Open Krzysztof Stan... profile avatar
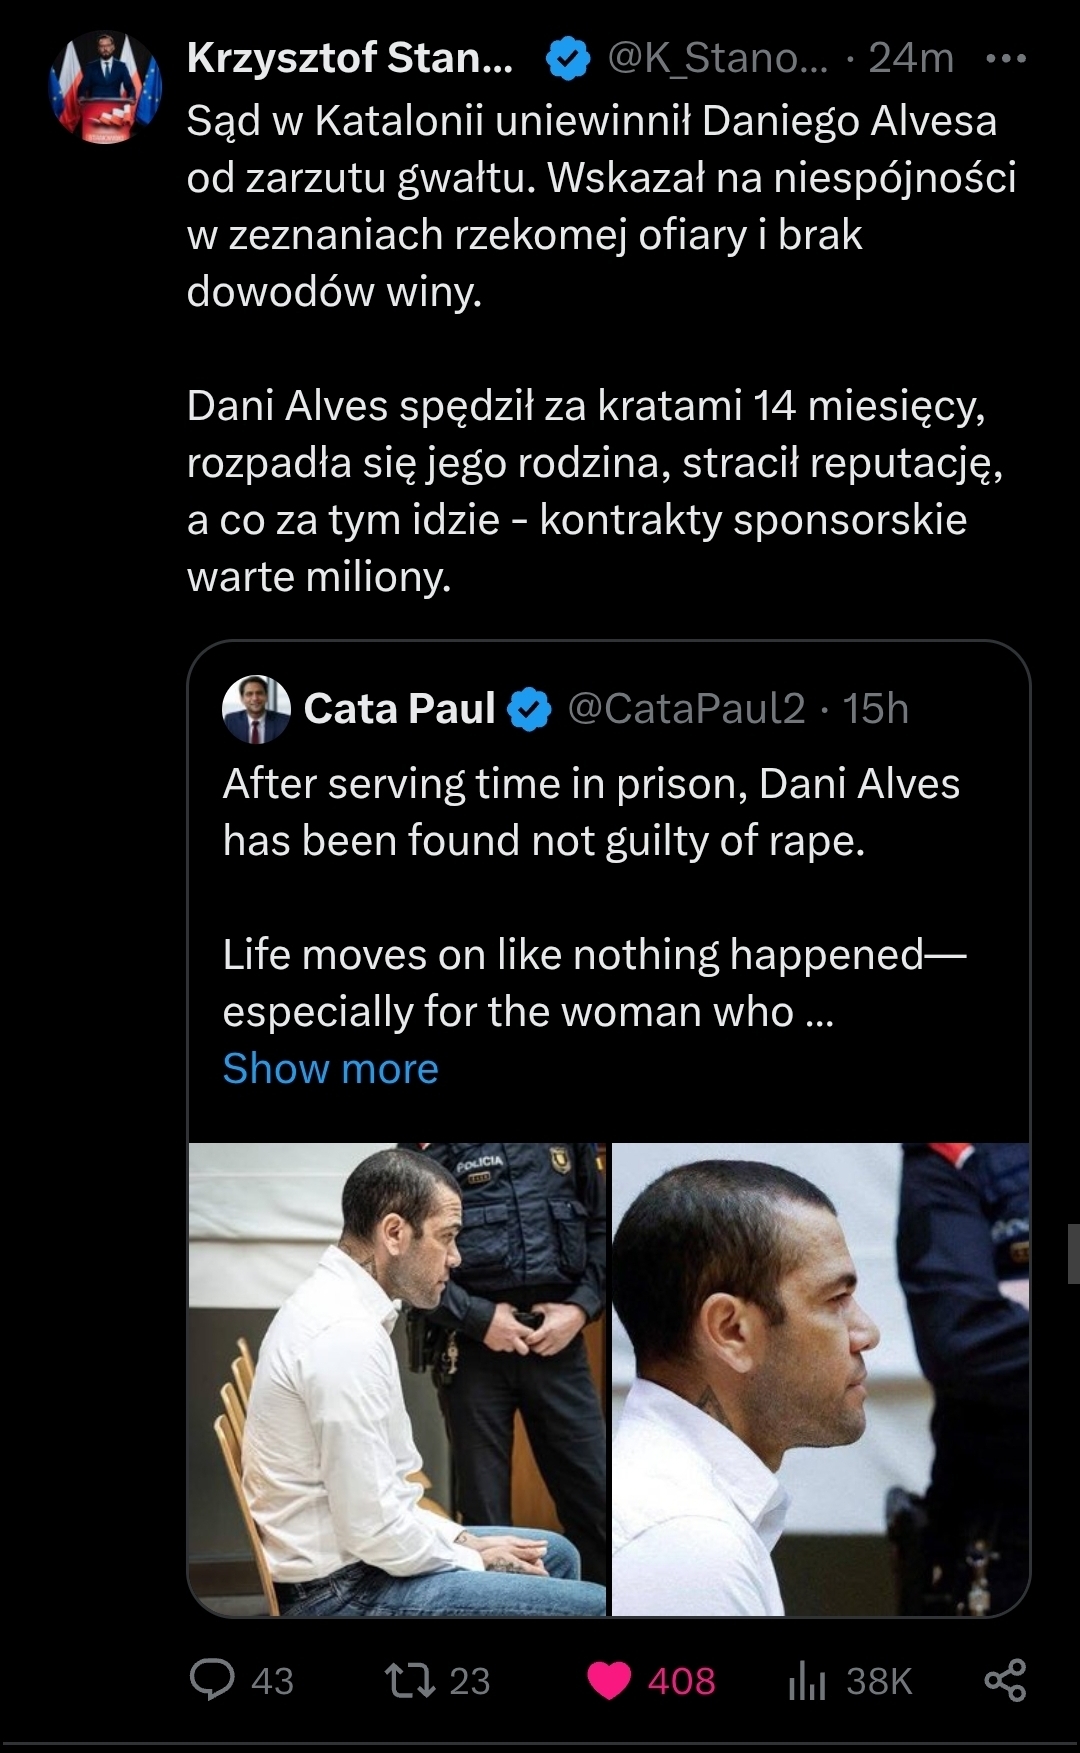The image size is (1080, 1753). click(105, 88)
